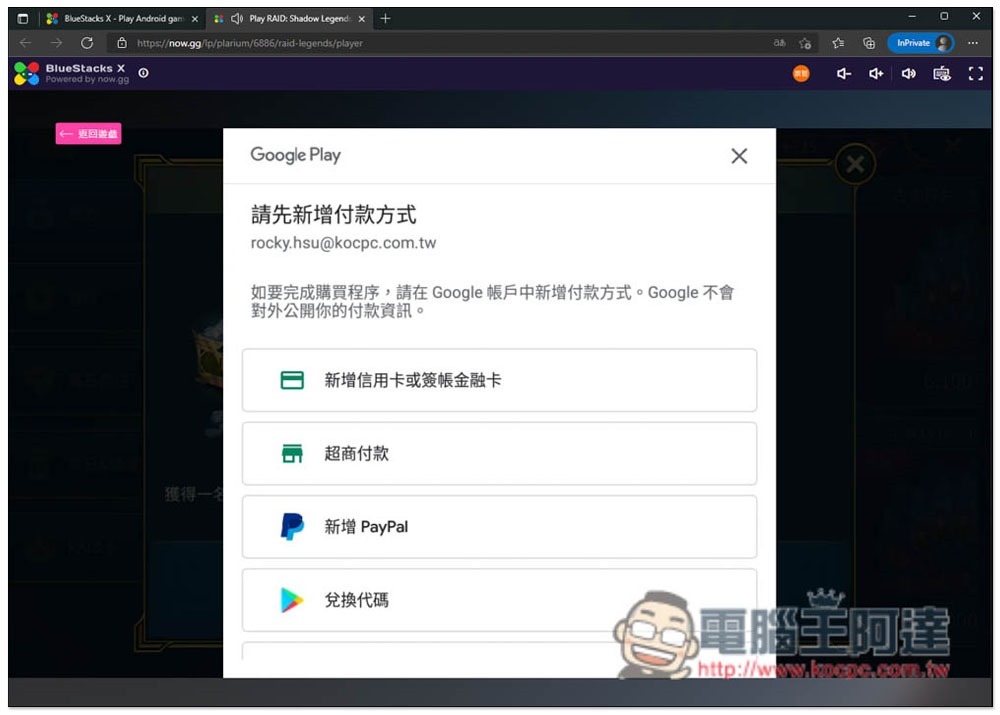
Task: Click the Google Play dialog title
Action: (295, 155)
